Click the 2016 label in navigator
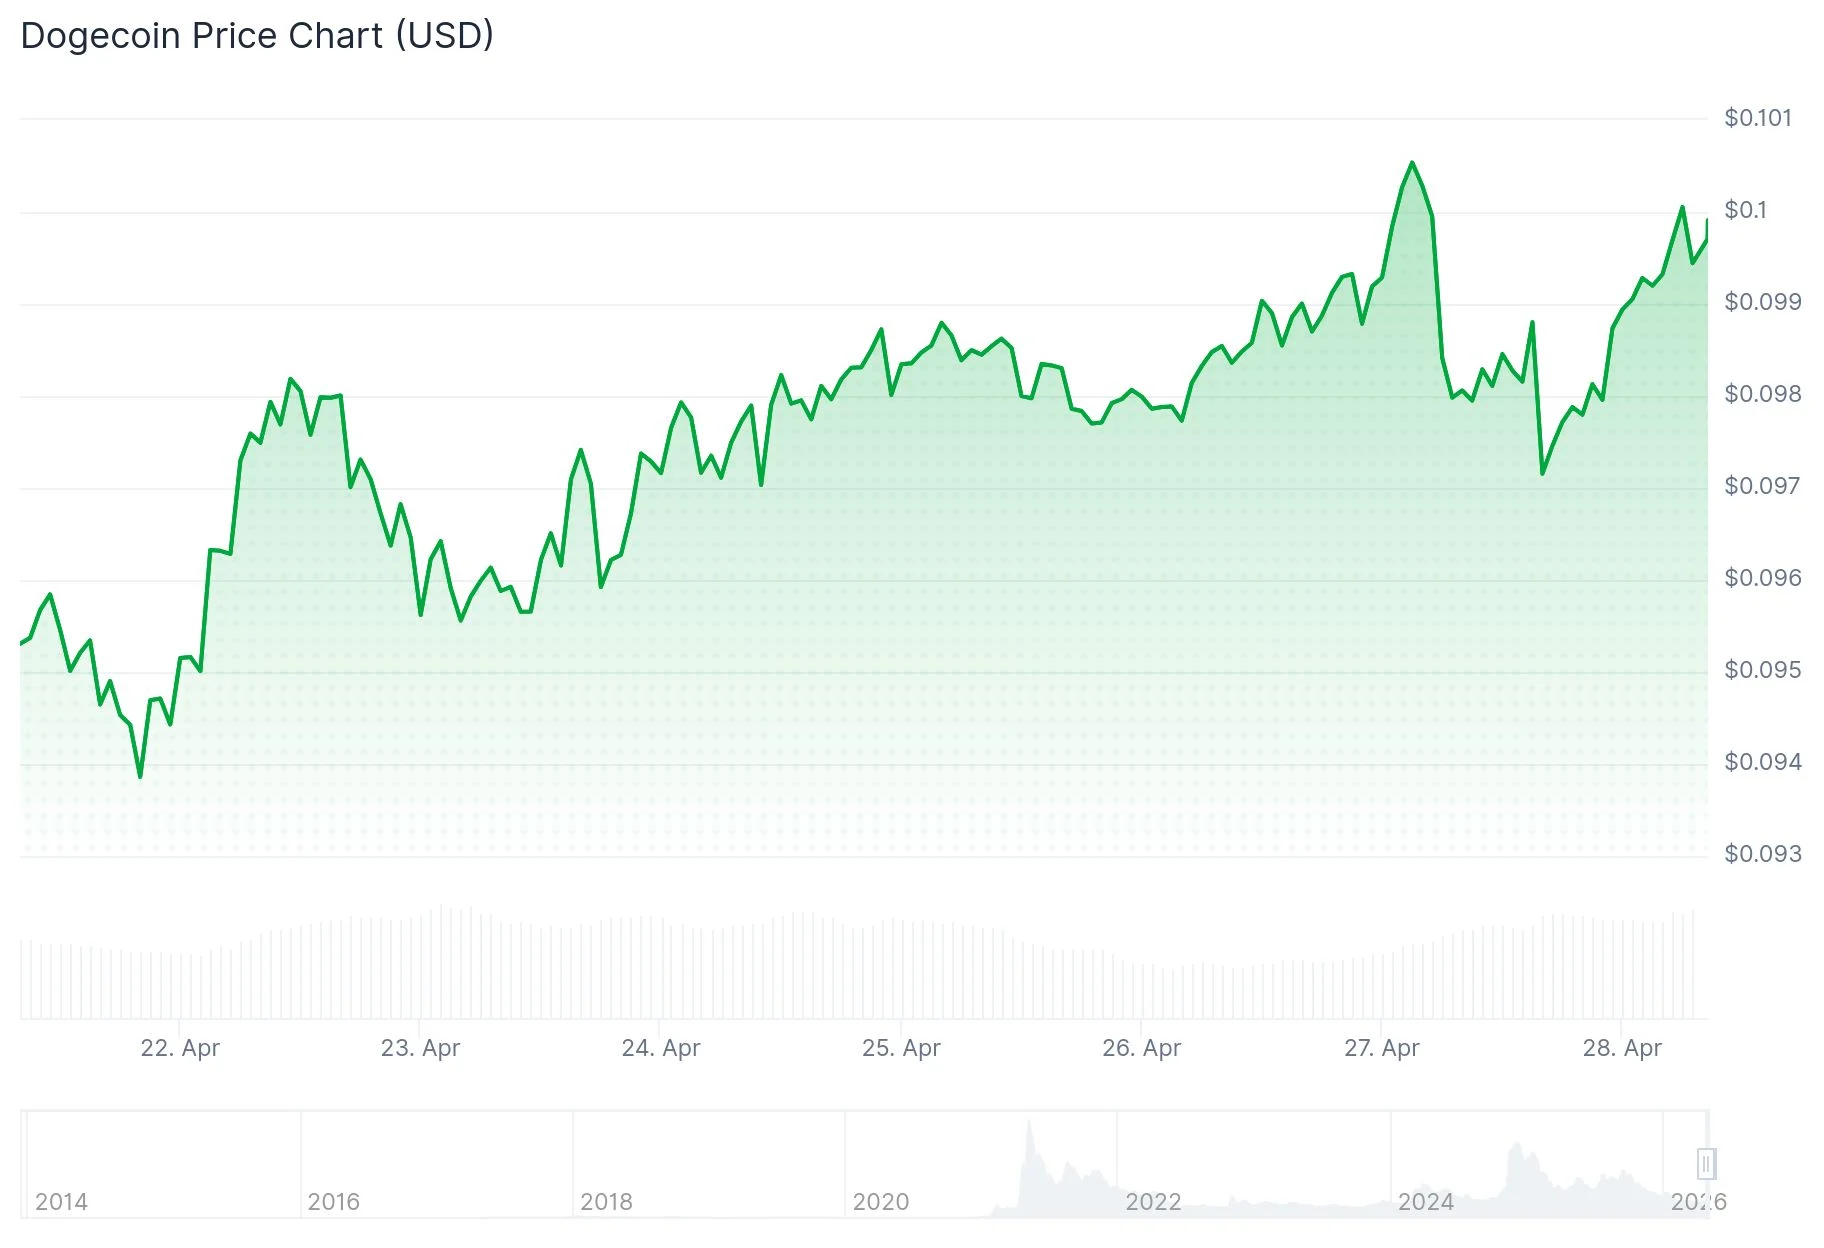The image size is (1824, 1248). click(x=333, y=1201)
